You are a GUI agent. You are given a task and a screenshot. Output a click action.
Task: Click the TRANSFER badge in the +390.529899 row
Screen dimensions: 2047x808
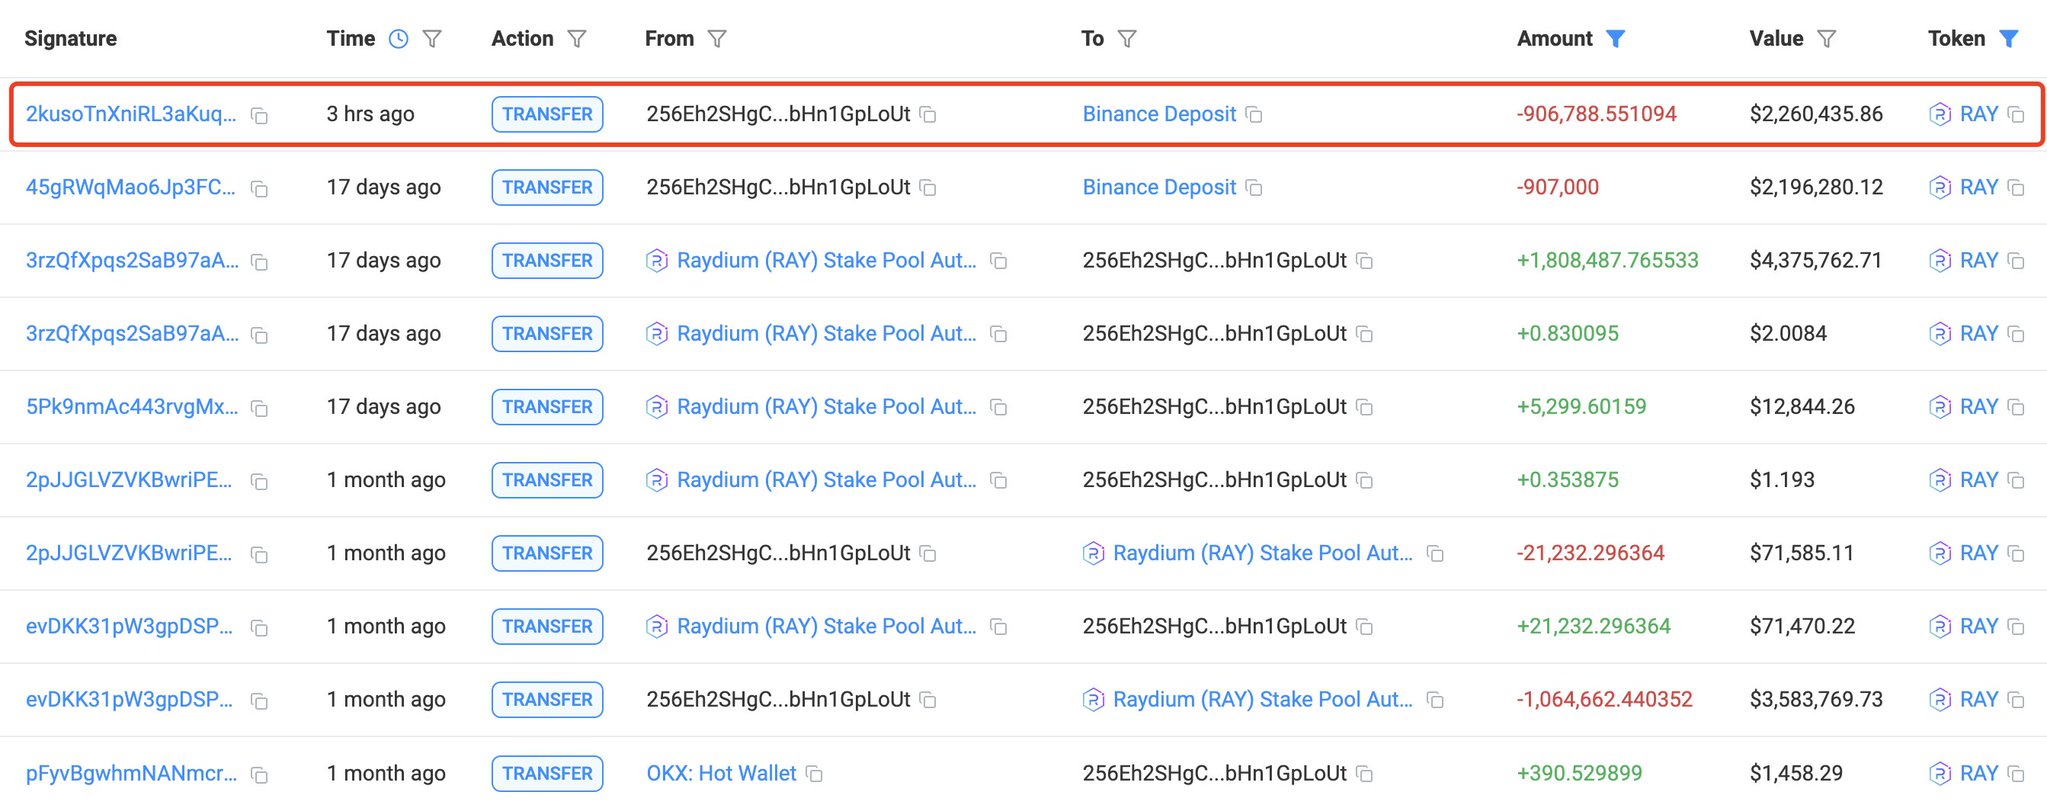pyautogui.click(x=547, y=773)
